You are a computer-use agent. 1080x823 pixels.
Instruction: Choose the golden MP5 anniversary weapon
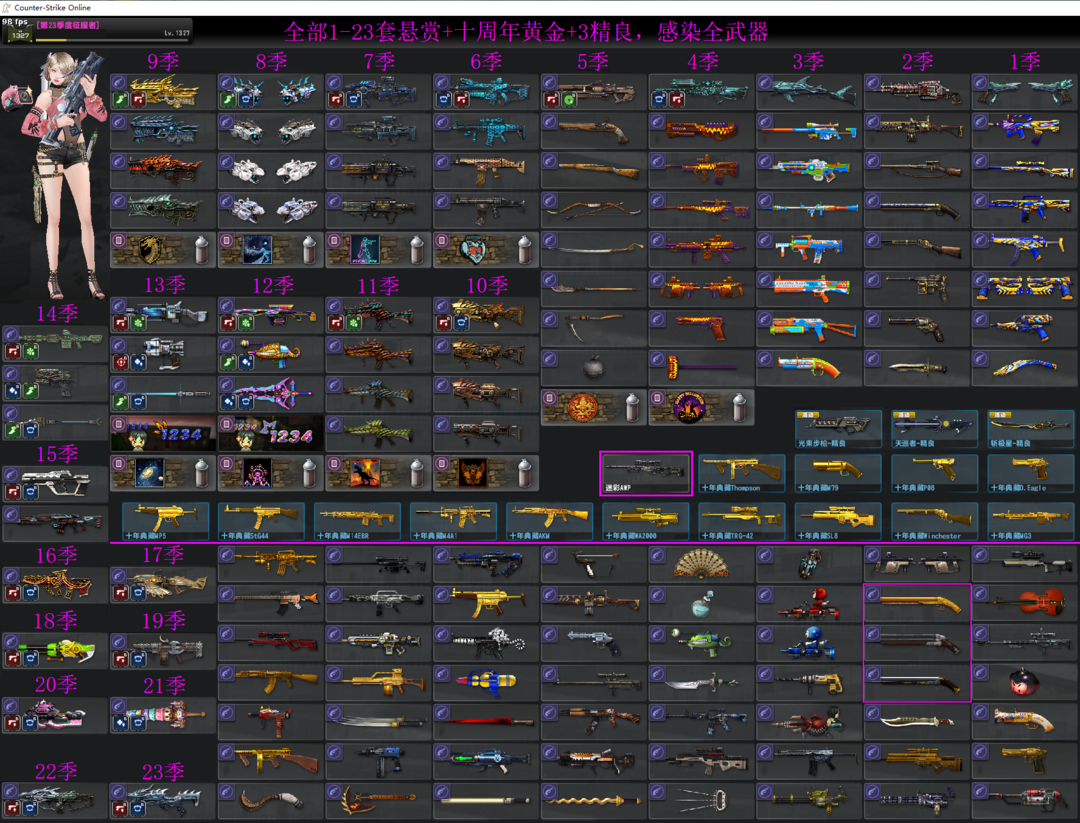165,520
